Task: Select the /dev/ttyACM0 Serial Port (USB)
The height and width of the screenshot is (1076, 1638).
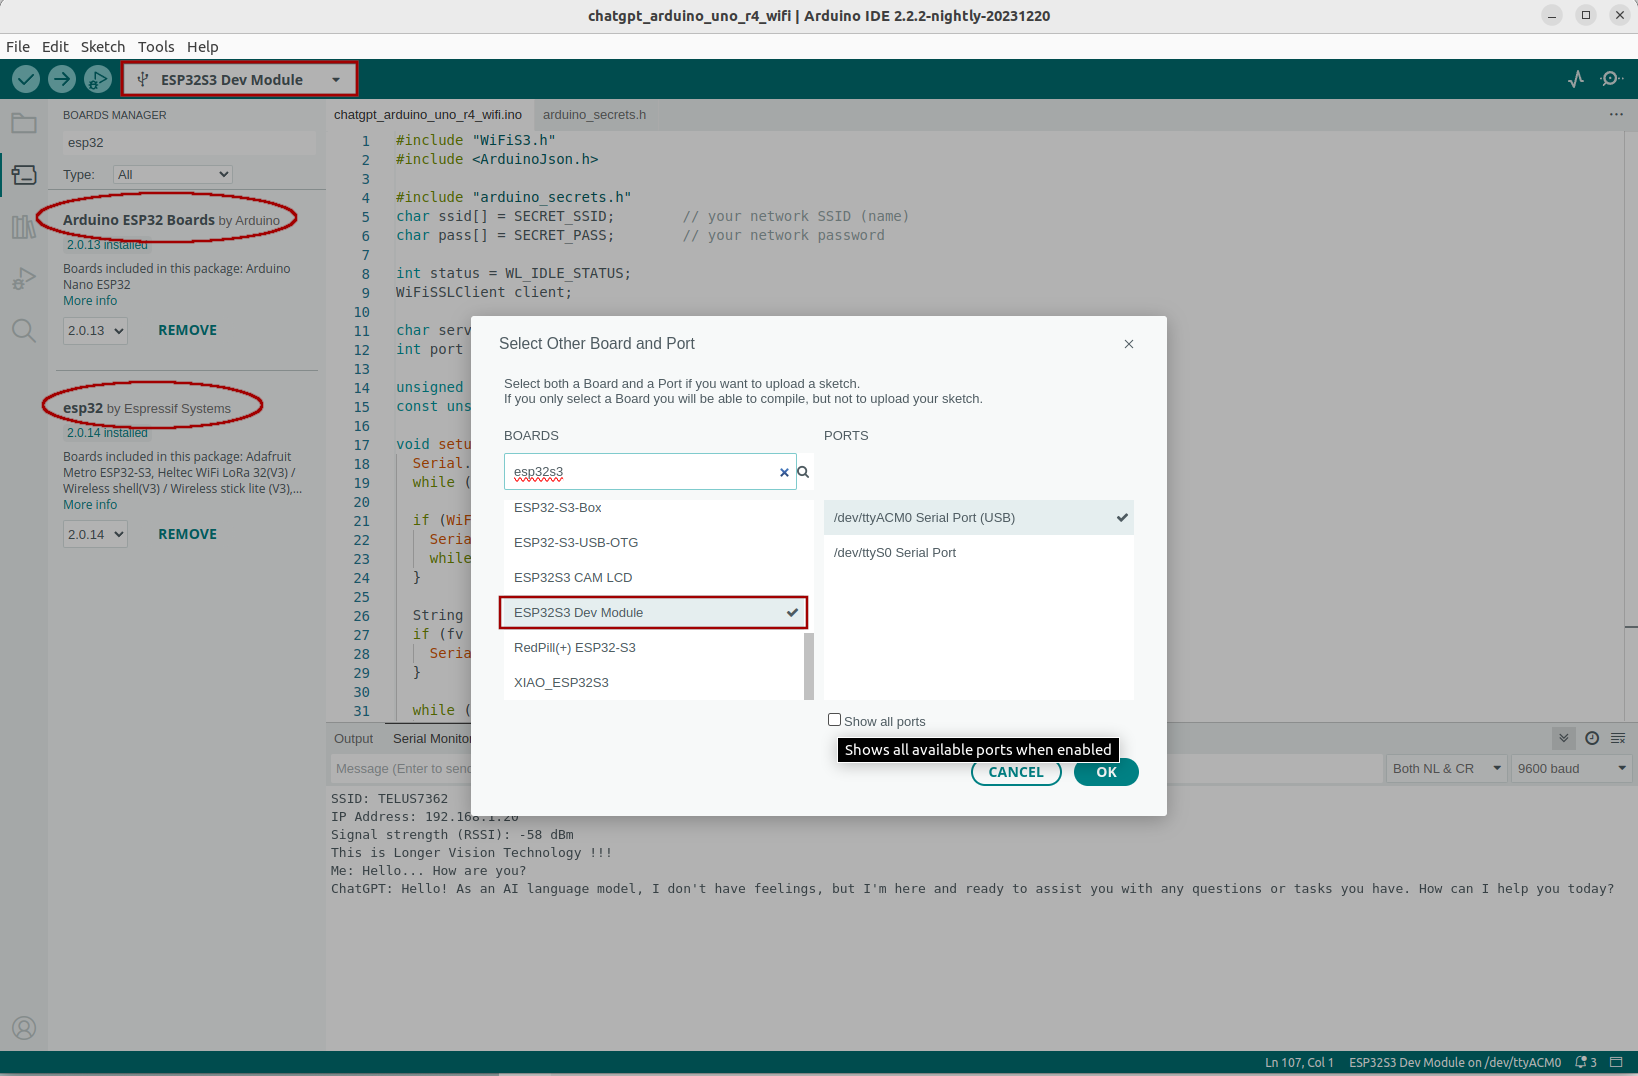Action: click(979, 518)
